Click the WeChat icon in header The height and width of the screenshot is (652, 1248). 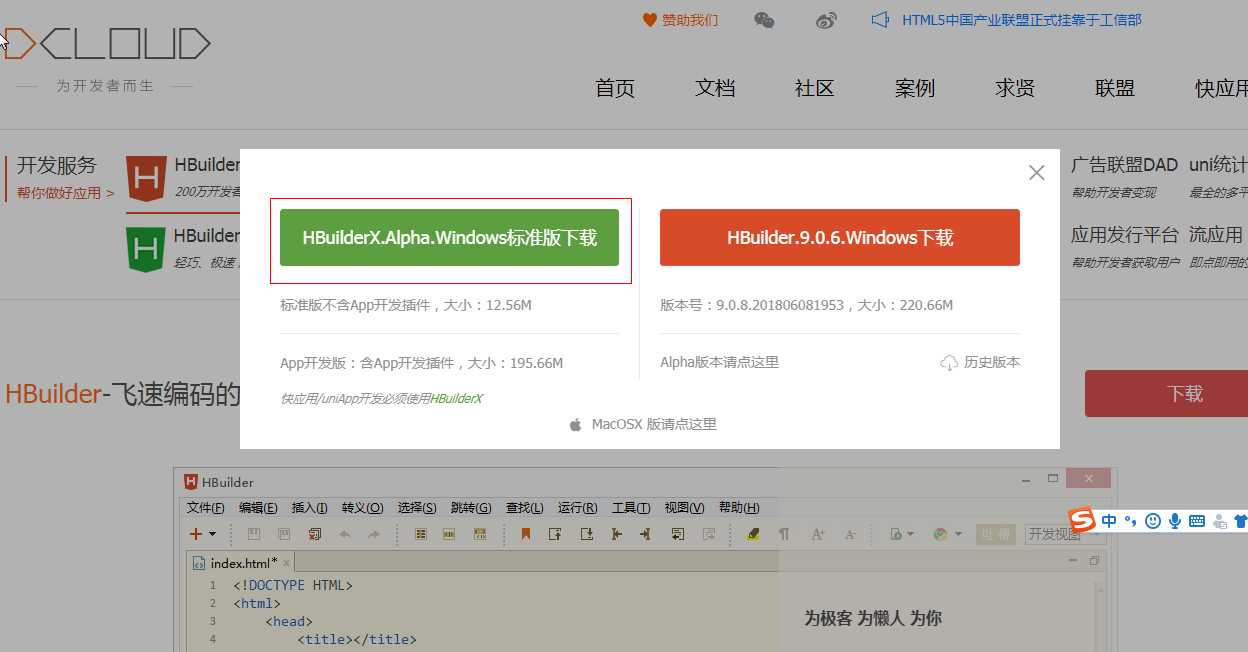(x=764, y=20)
